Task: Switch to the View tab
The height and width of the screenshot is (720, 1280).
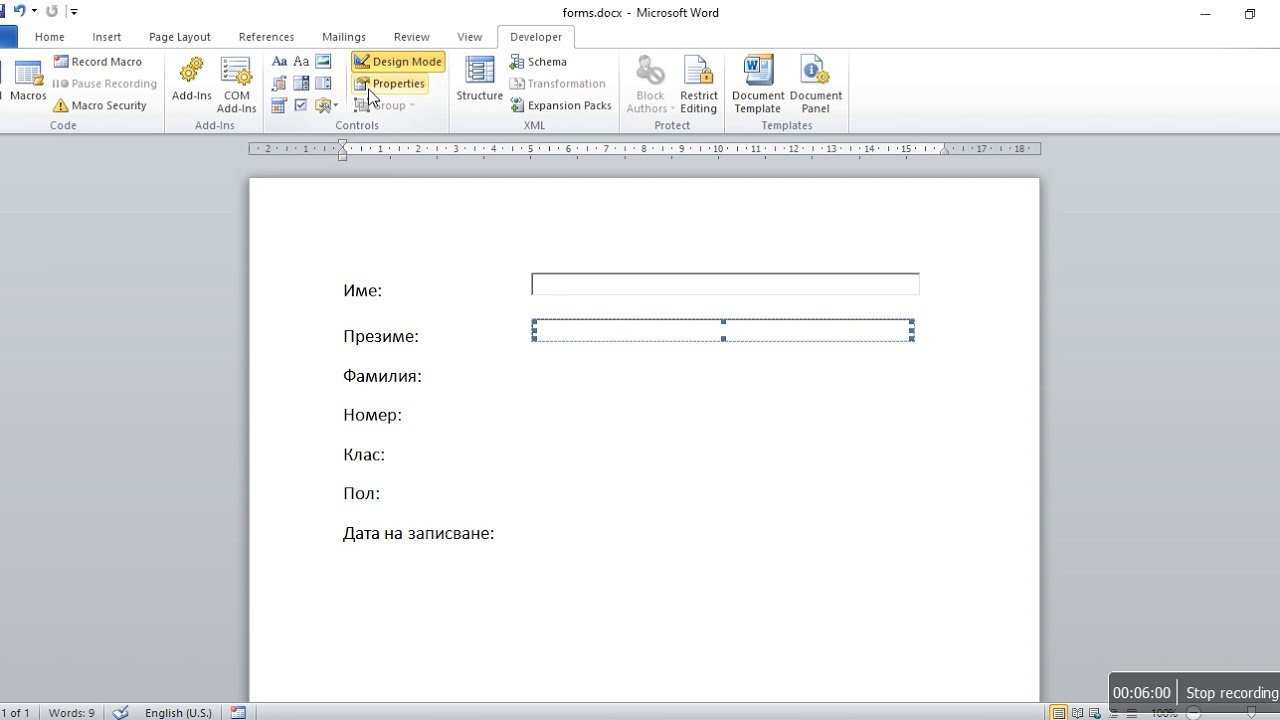Action: [x=470, y=37]
